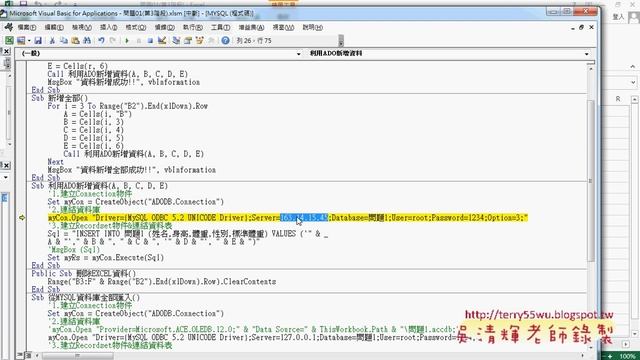Open VBA Help with the question mark icon

coord(225,40)
